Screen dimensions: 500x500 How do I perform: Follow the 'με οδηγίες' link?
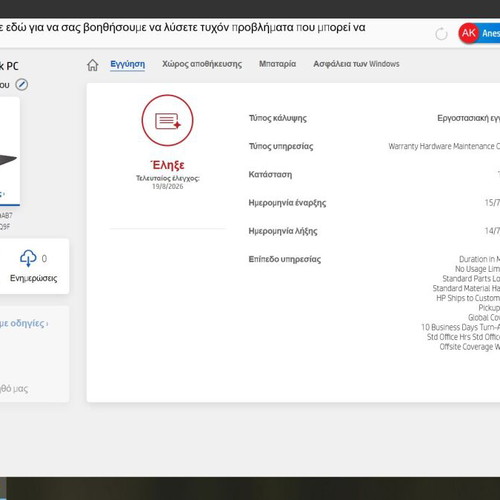(x=23, y=323)
